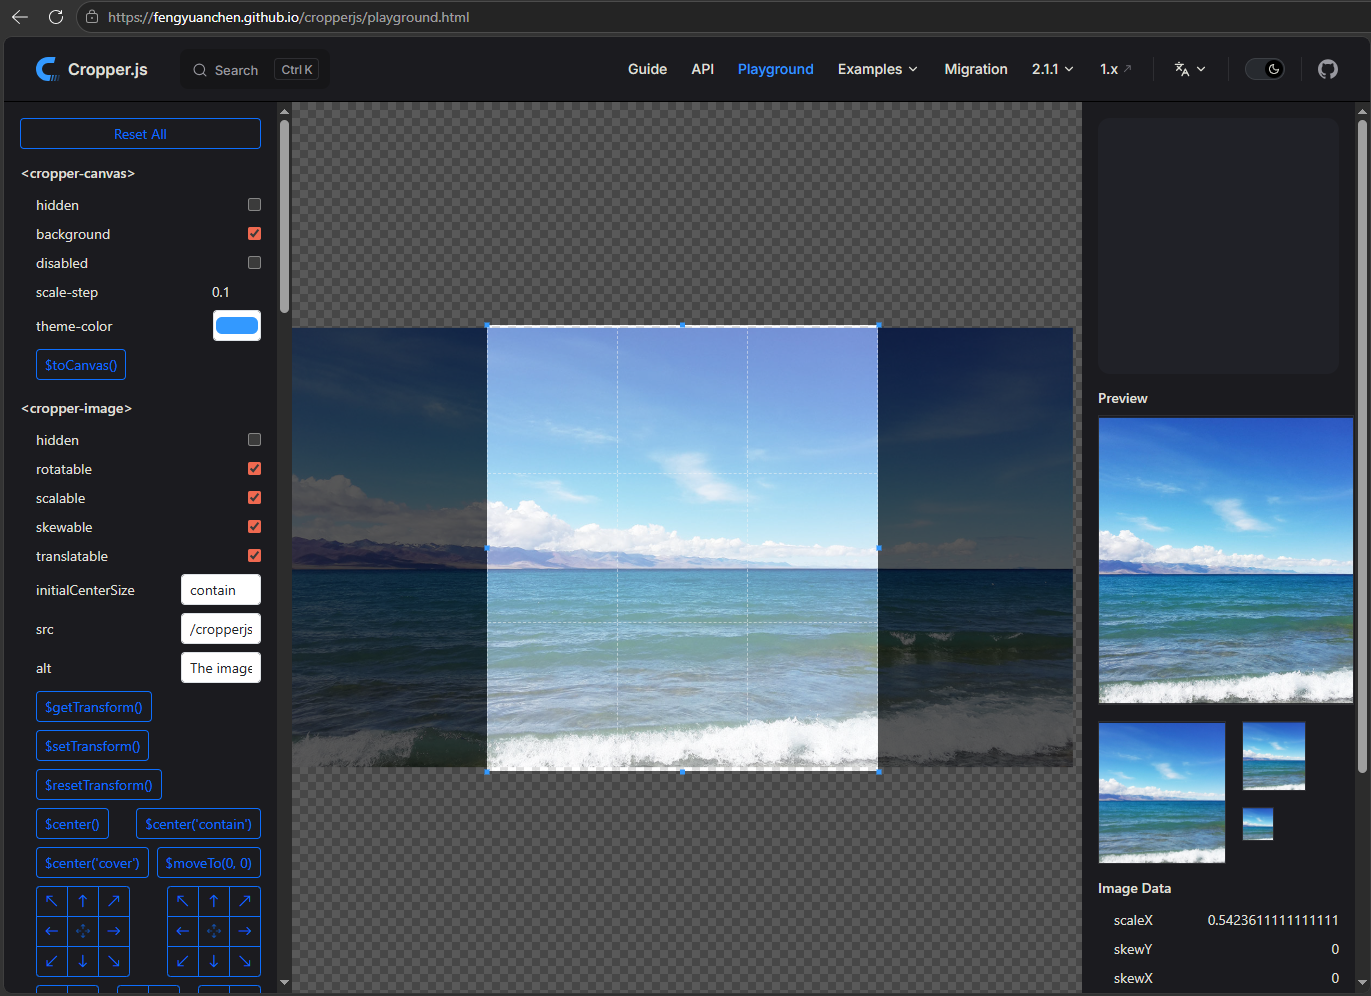Click down-right arrow in left arrow grid
1371x996 pixels.
point(114,961)
